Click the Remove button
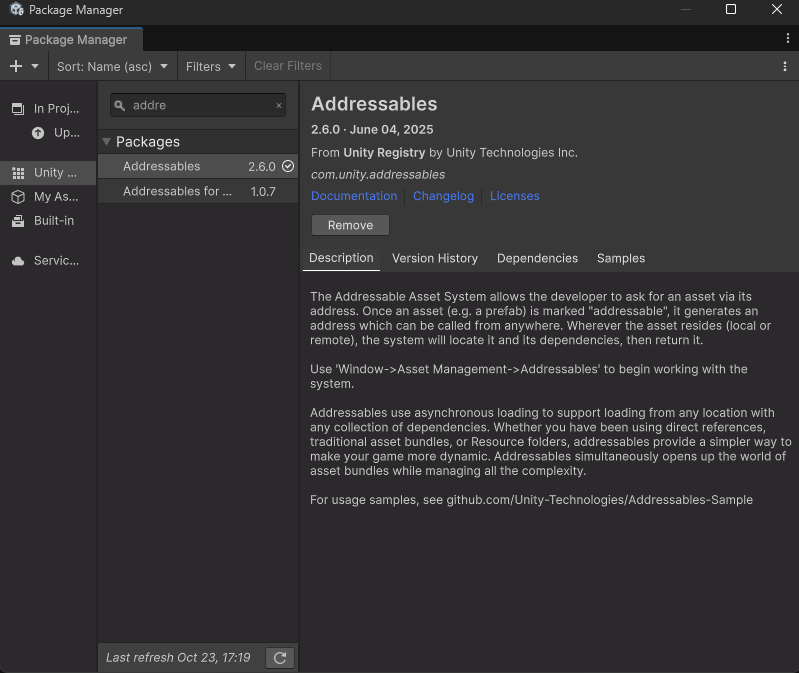Viewport: 799px width, 673px height. click(x=351, y=225)
